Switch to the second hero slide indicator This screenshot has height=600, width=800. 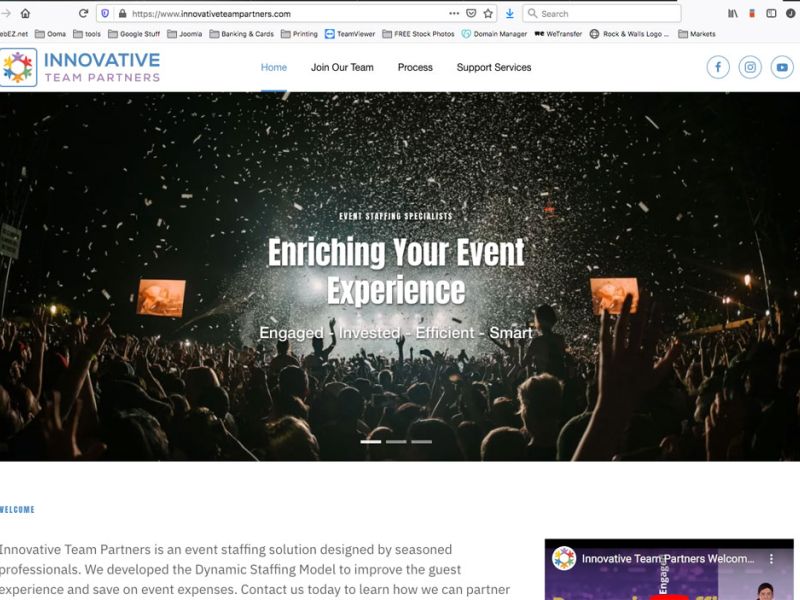(396, 441)
